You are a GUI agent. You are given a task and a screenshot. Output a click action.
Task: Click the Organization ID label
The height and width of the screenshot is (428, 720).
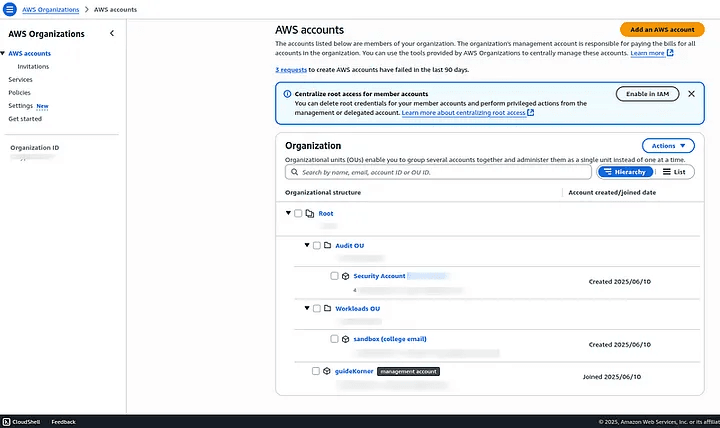tap(34, 147)
